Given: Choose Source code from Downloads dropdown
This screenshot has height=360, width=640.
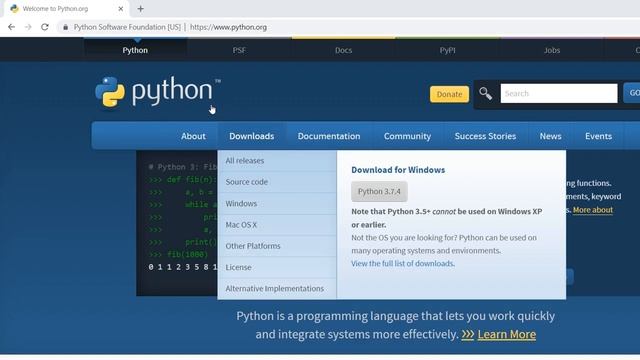Looking at the screenshot, I should point(277,182).
